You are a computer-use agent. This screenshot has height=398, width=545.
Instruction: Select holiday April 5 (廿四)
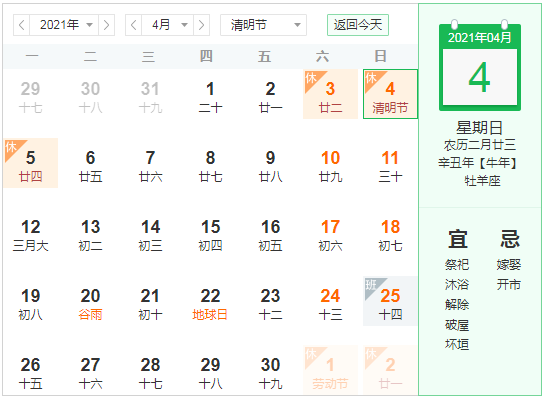31,163
